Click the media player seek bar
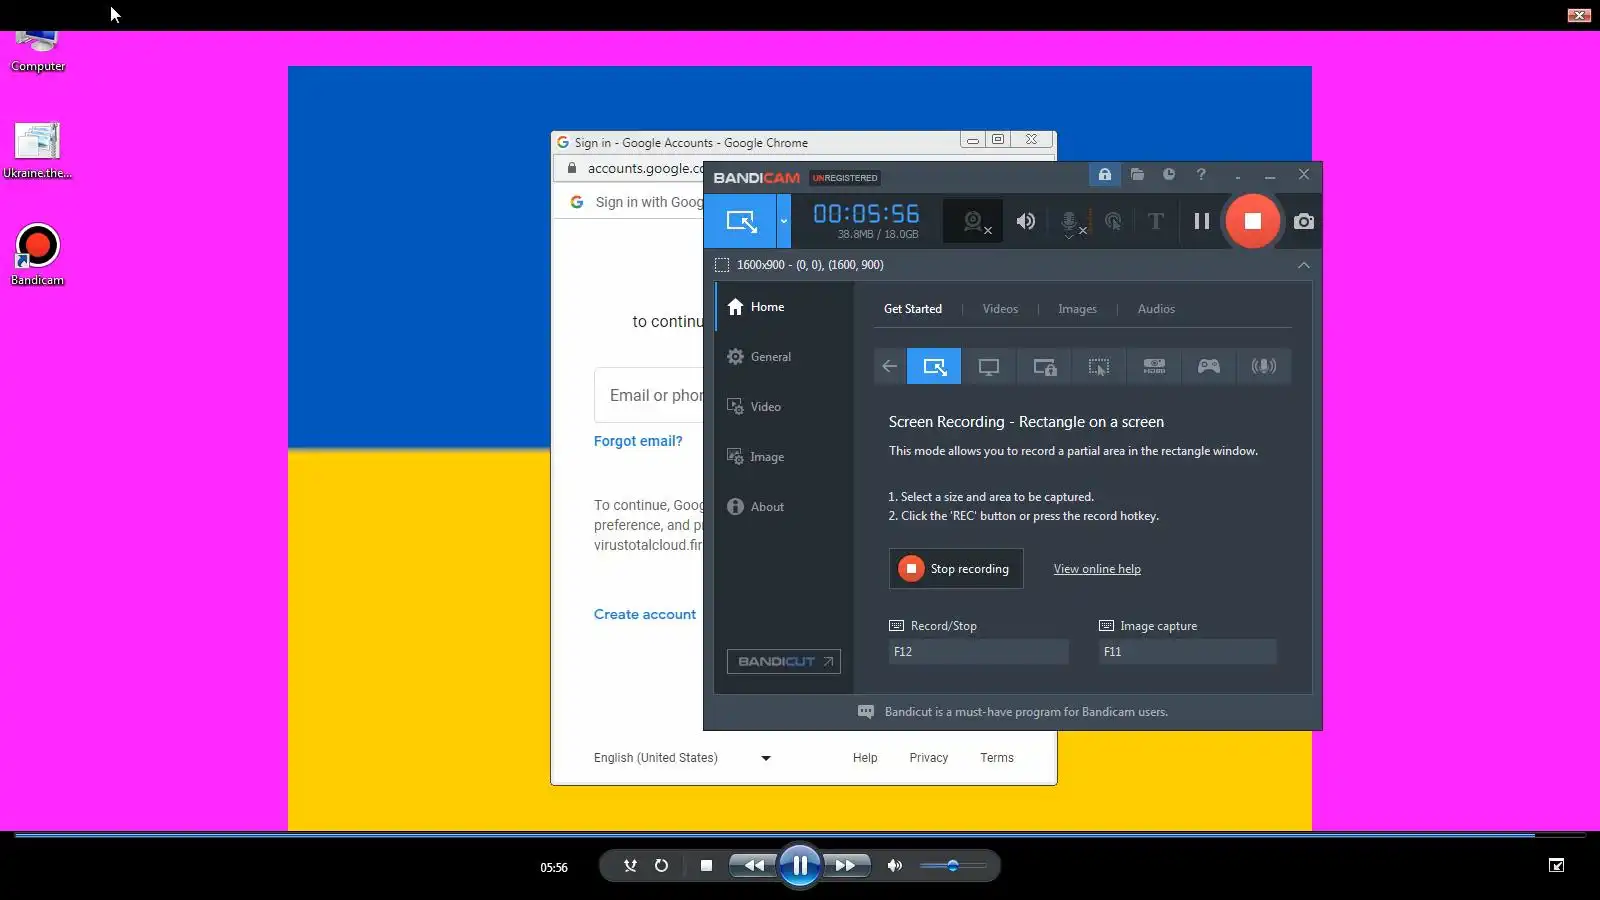Image resolution: width=1600 pixels, height=900 pixels. [x=800, y=834]
